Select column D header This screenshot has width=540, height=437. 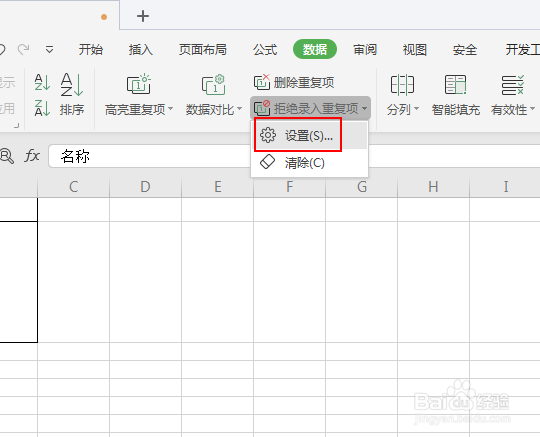point(145,187)
